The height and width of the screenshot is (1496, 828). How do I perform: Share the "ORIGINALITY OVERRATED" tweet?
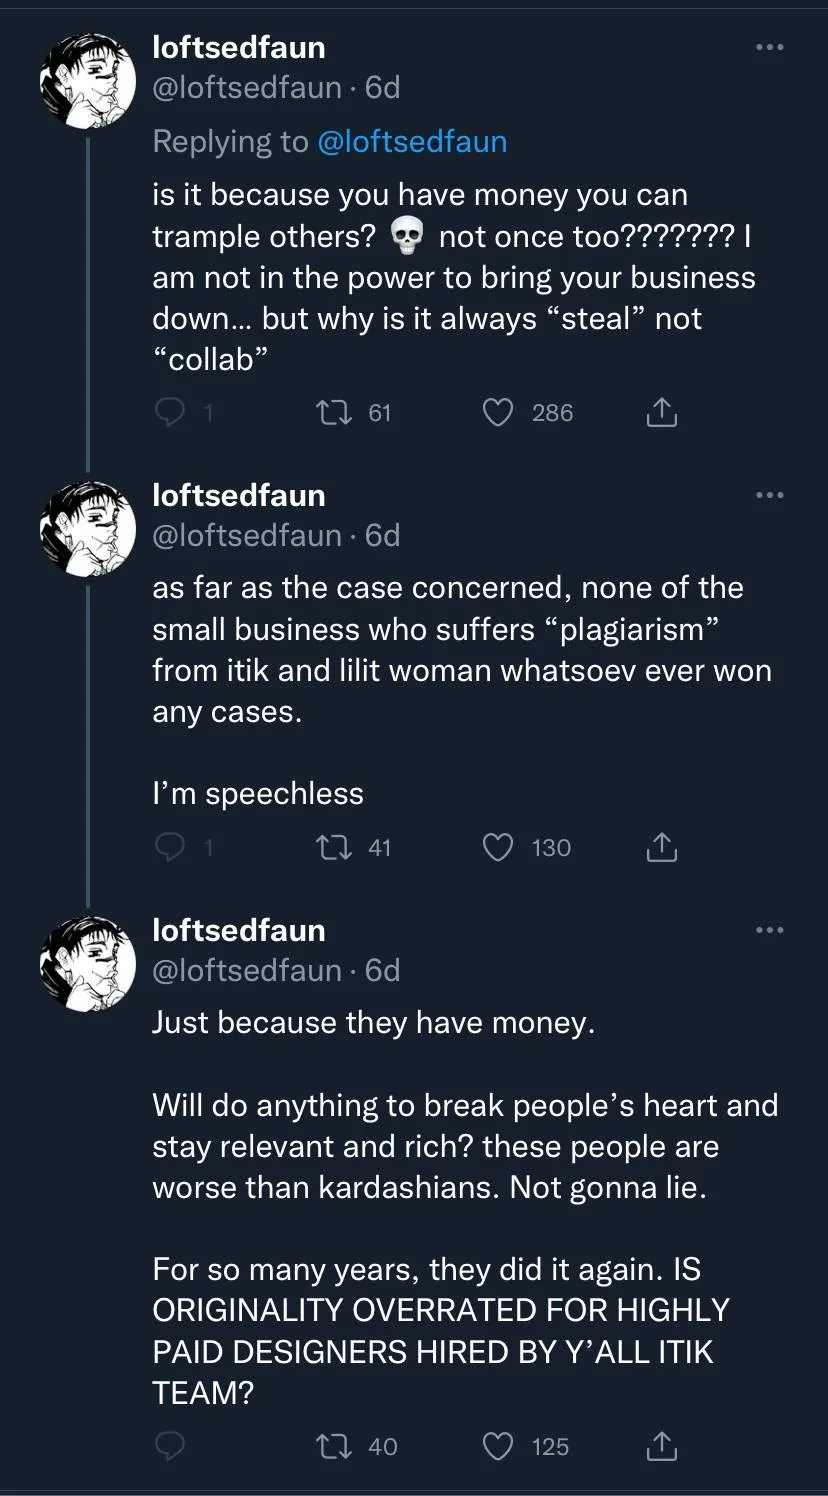pos(661,1446)
